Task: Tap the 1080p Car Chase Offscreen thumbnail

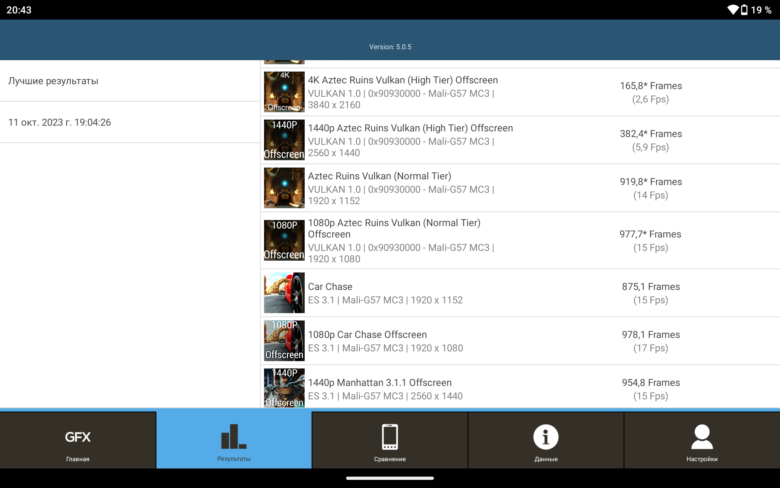Action: [284, 341]
